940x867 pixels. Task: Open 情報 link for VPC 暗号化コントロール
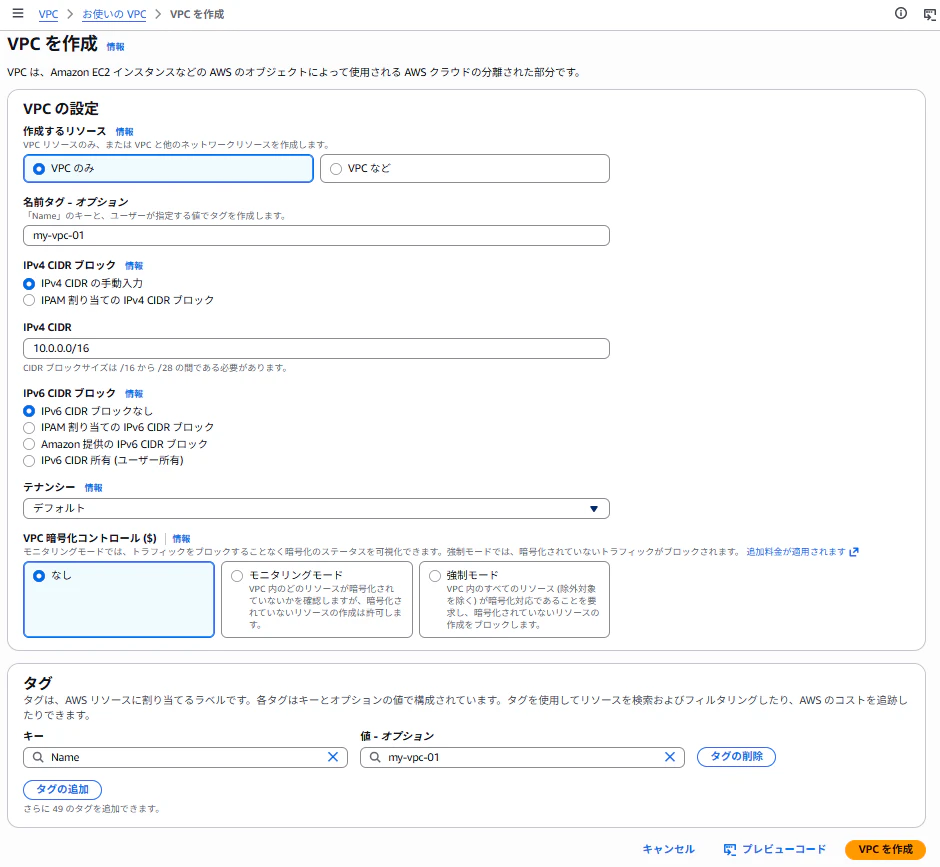(182, 539)
